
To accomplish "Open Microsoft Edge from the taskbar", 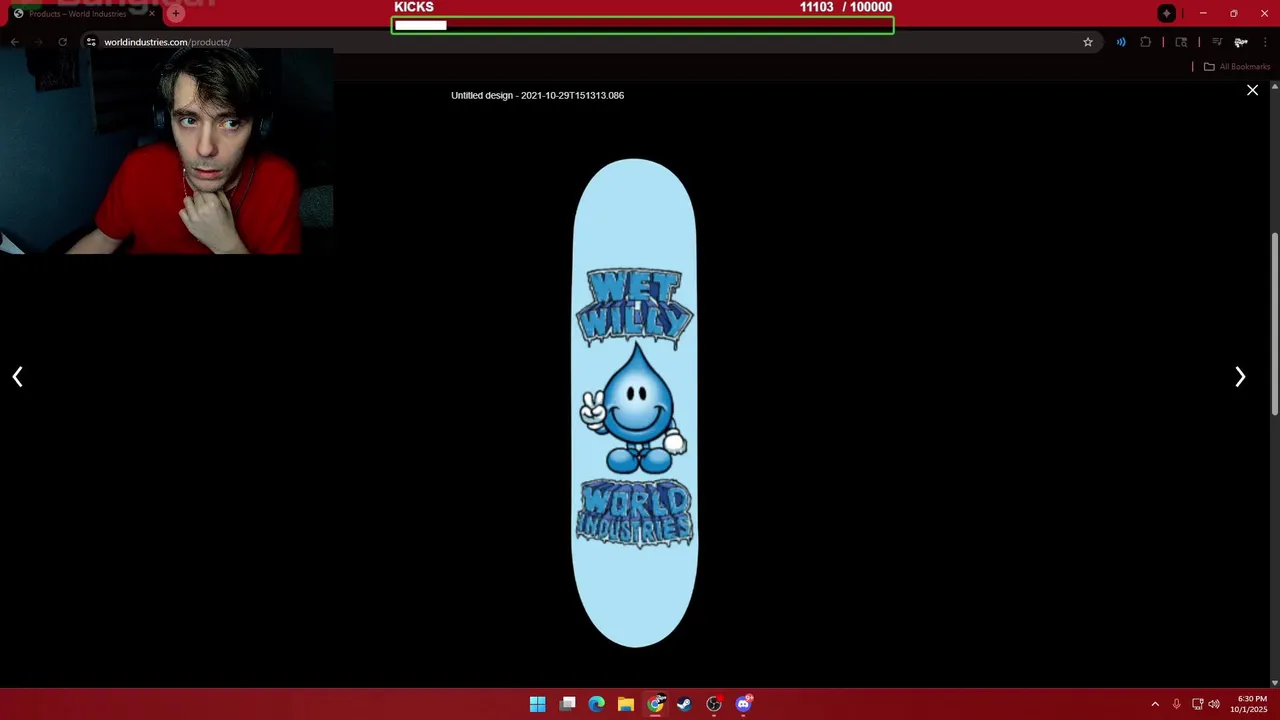I will coord(596,704).
